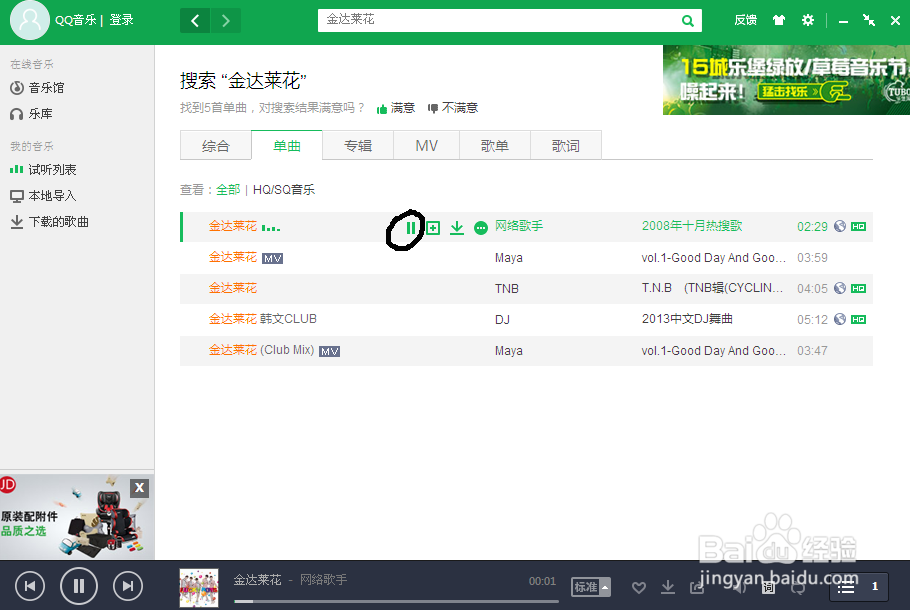Screen dimensions: 910x610
Task: Switch to the MV tab
Action: pyautogui.click(x=426, y=144)
